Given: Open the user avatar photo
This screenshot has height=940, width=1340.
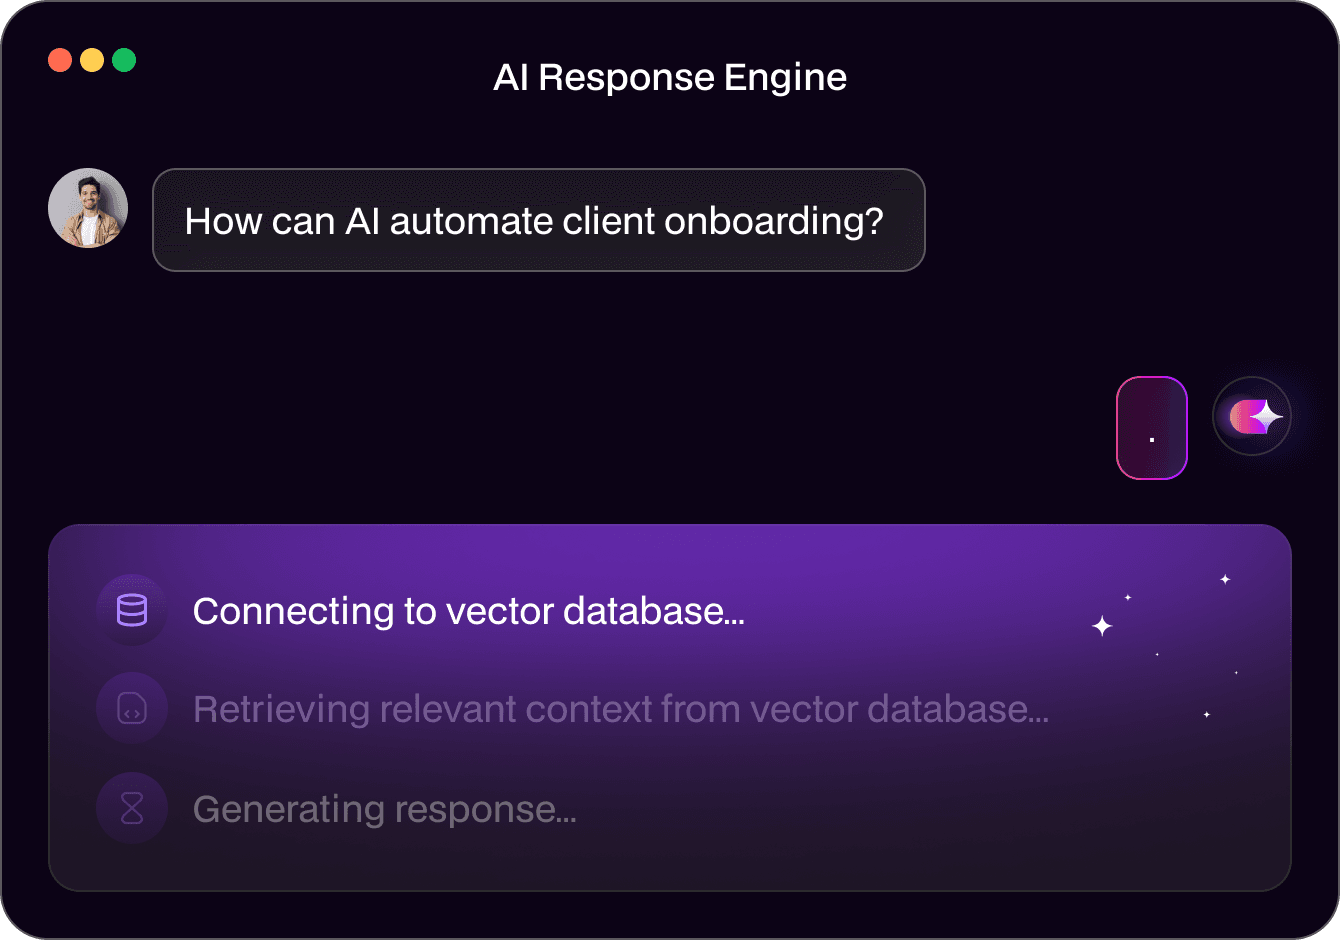Looking at the screenshot, I should coord(88,207).
